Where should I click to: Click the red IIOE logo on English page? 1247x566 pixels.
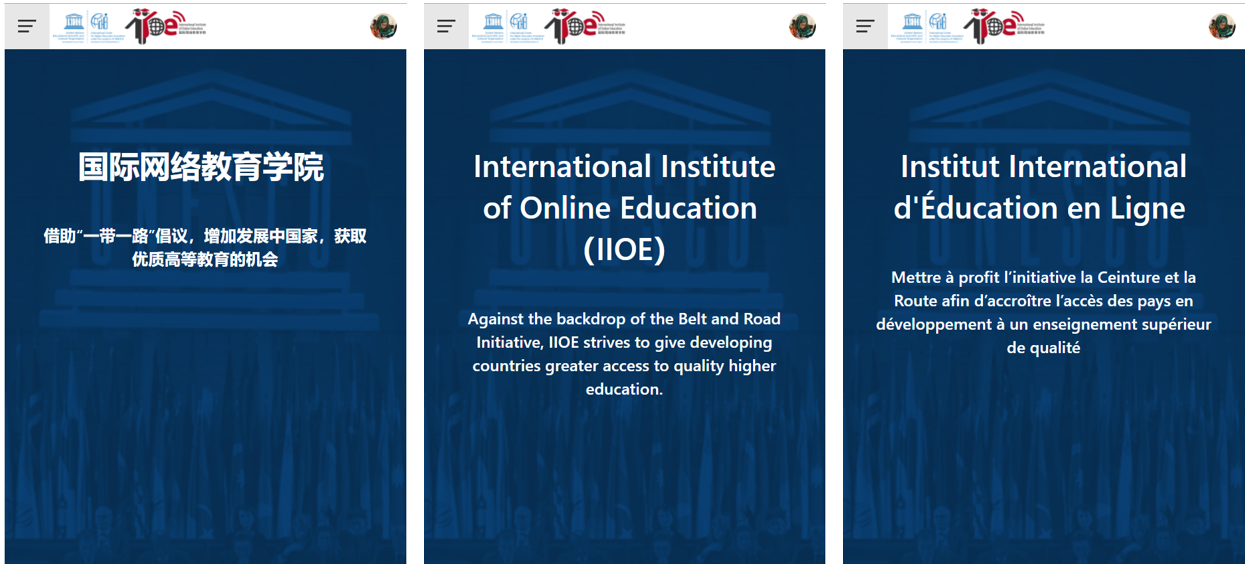(574, 25)
